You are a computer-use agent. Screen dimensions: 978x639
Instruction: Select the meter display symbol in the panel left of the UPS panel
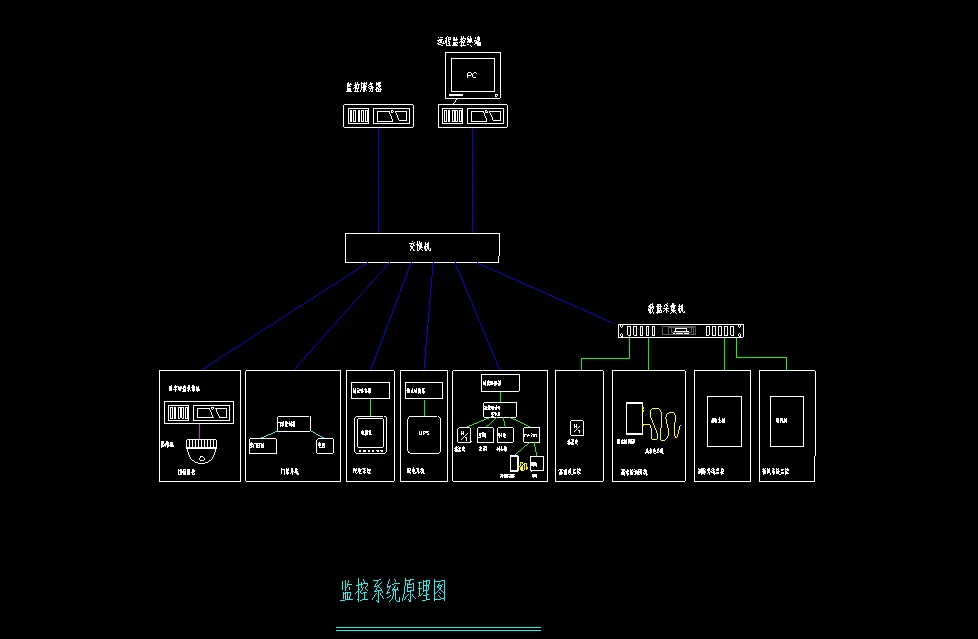pyautogui.click(x=370, y=434)
